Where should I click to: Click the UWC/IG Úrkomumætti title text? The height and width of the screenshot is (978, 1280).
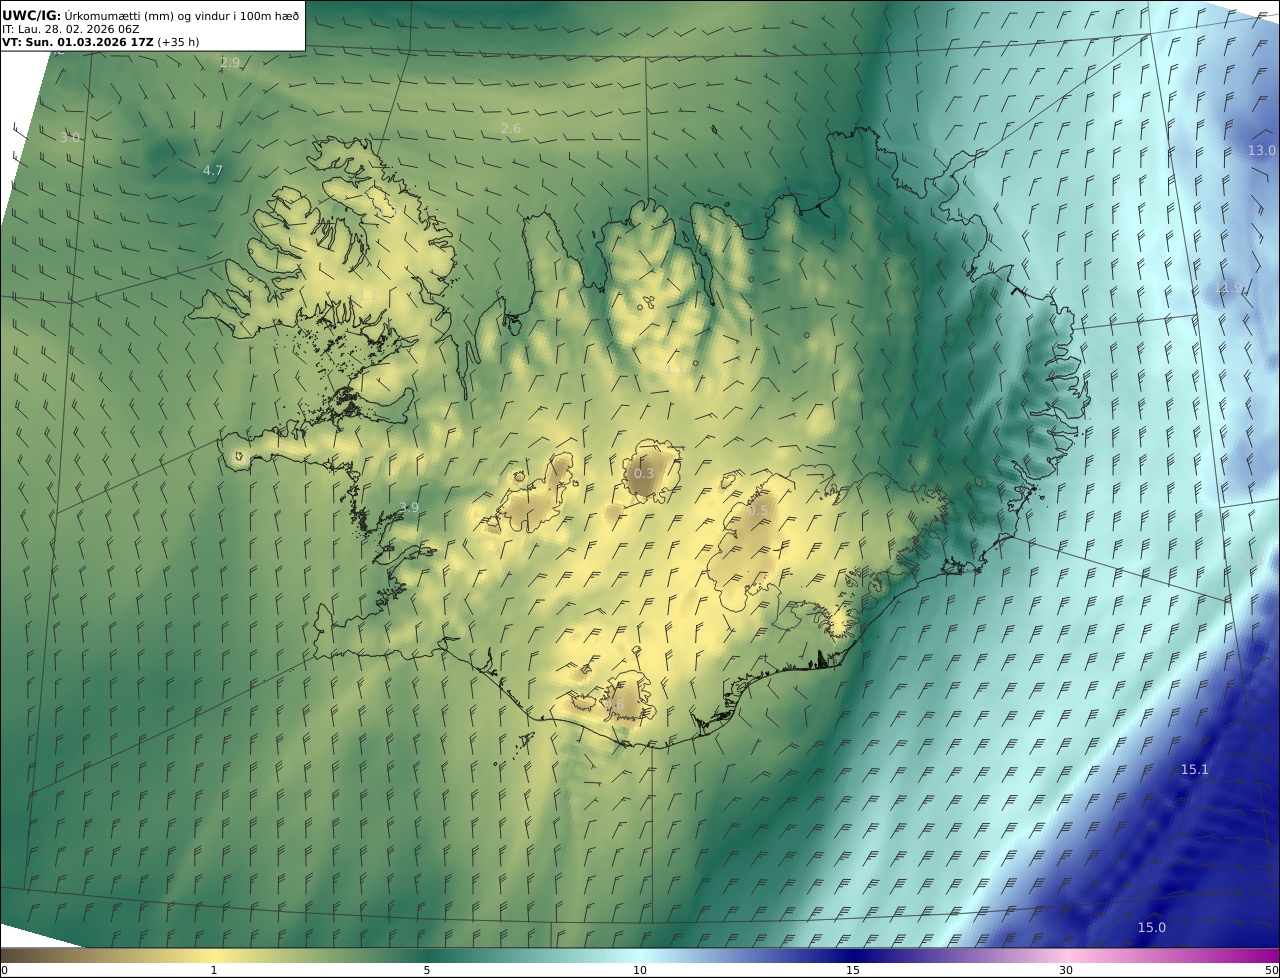point(150,15)
